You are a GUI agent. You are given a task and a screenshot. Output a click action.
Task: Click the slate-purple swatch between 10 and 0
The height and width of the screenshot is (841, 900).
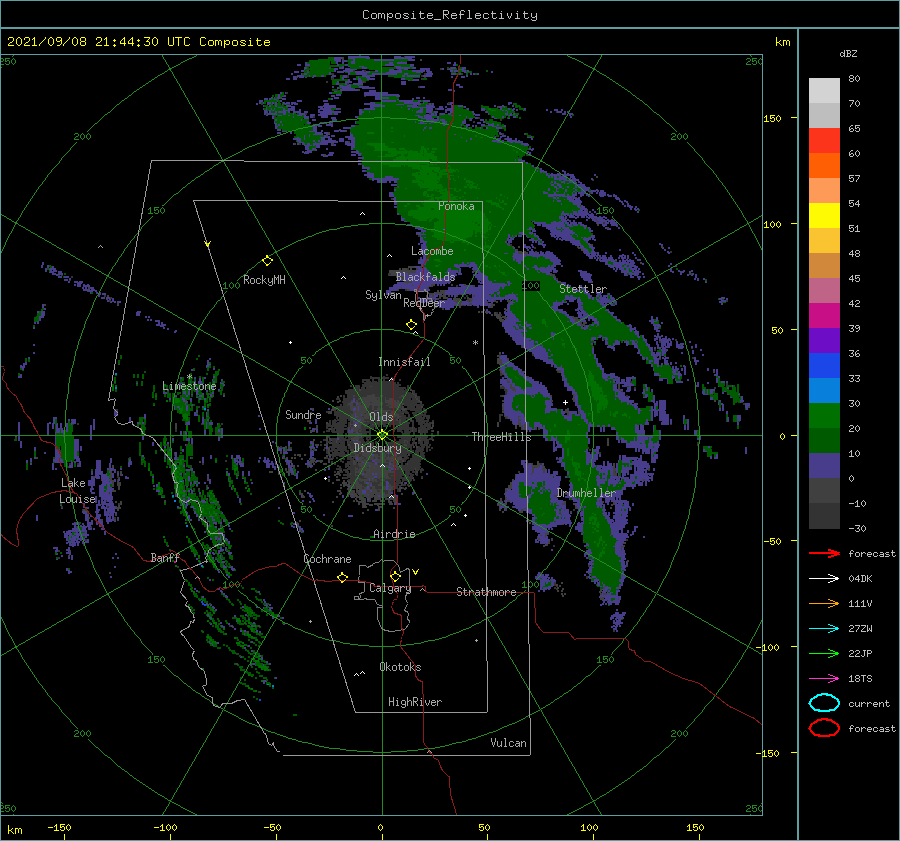824,466
